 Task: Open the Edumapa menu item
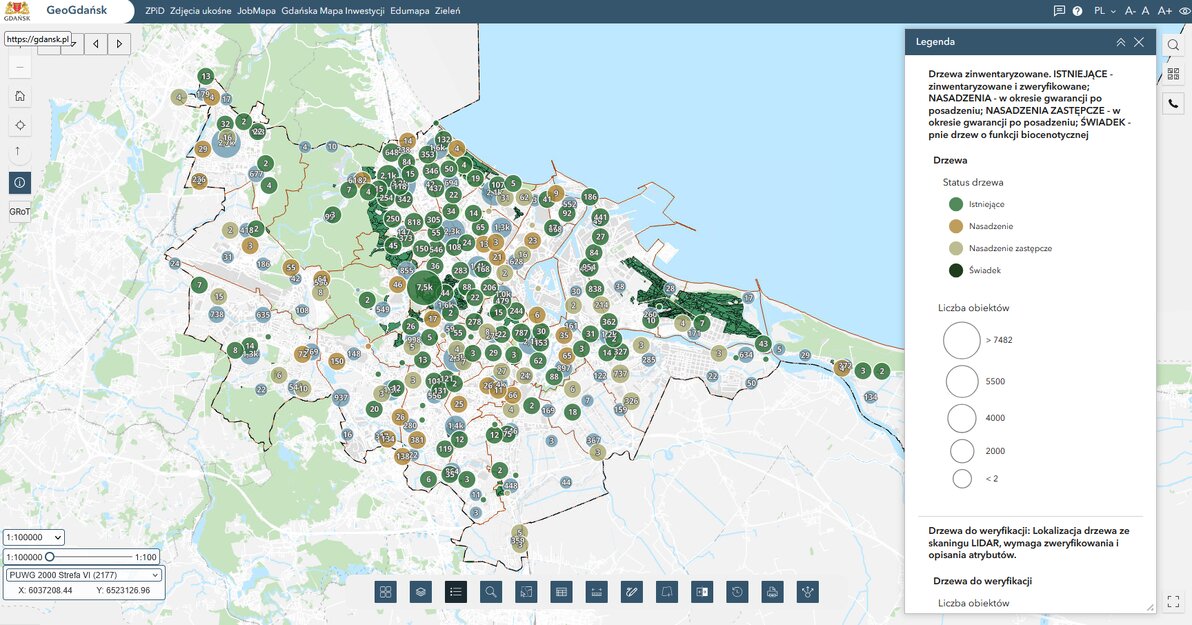[408, 10]
